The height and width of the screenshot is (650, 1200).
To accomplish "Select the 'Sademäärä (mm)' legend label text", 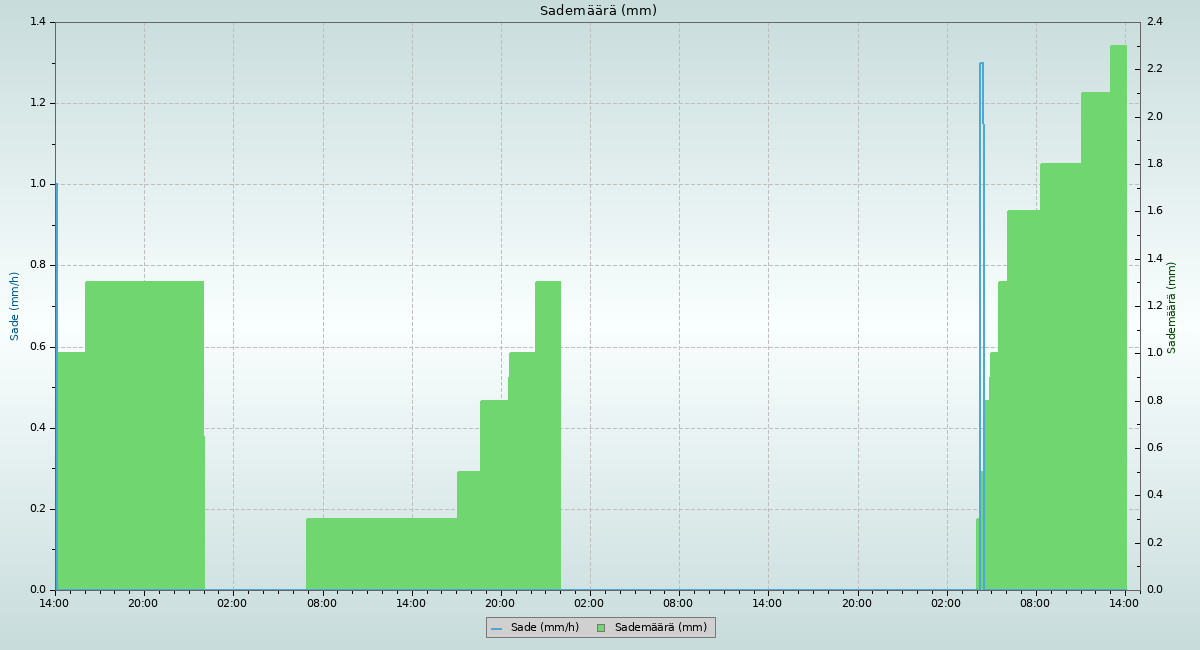I will (660, 628).
